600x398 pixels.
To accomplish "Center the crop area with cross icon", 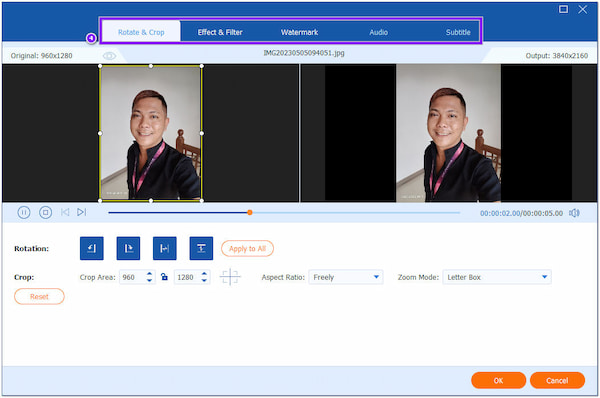I will pos(230,277).
